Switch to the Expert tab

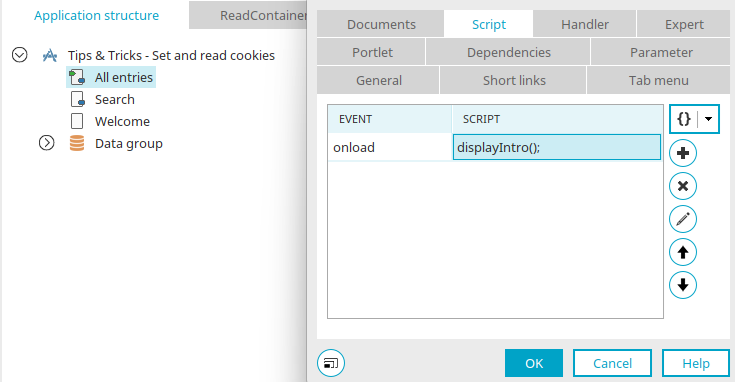pyautogui.click(x=684, y=24)
